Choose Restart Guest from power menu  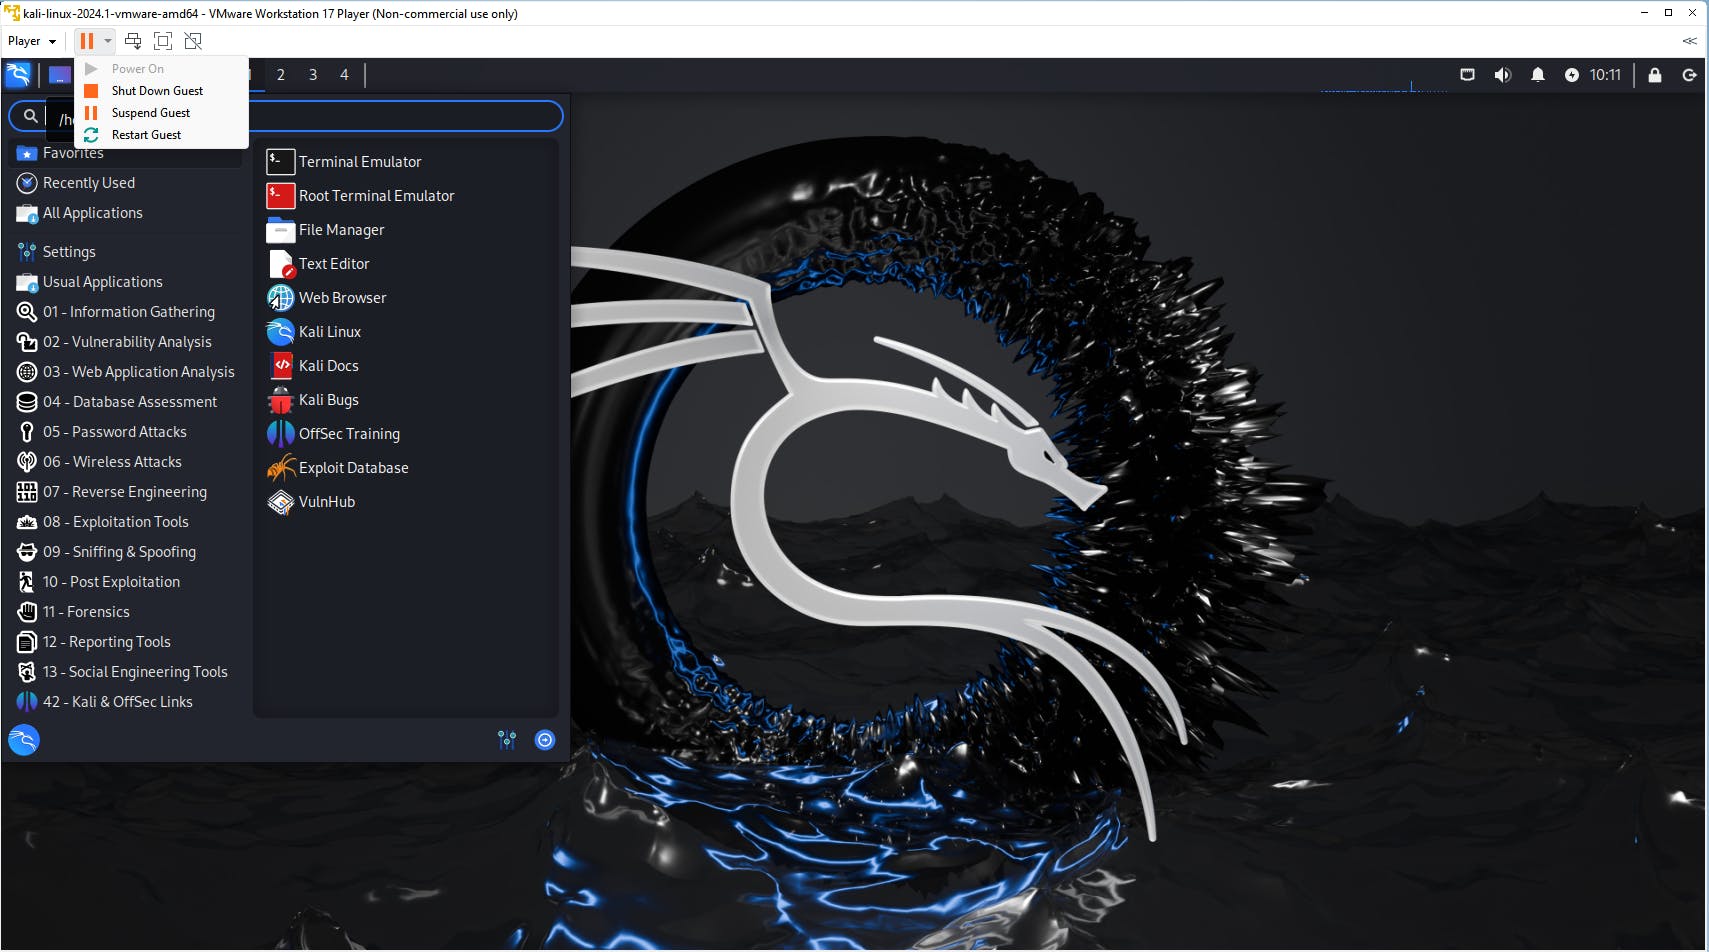point(147,135)
